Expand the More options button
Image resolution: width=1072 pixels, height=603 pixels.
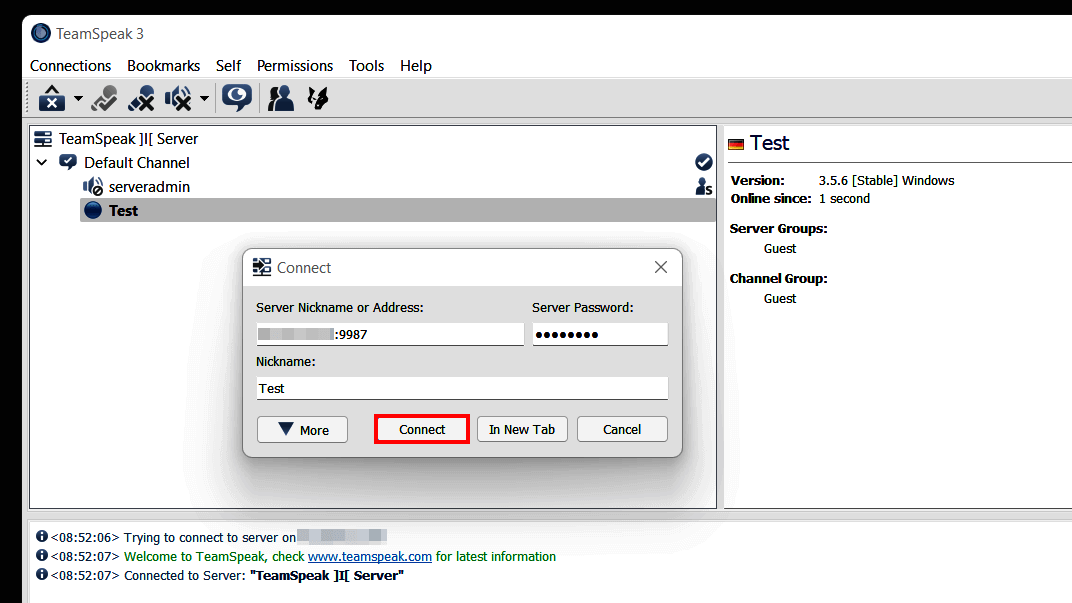click(302, 429)
